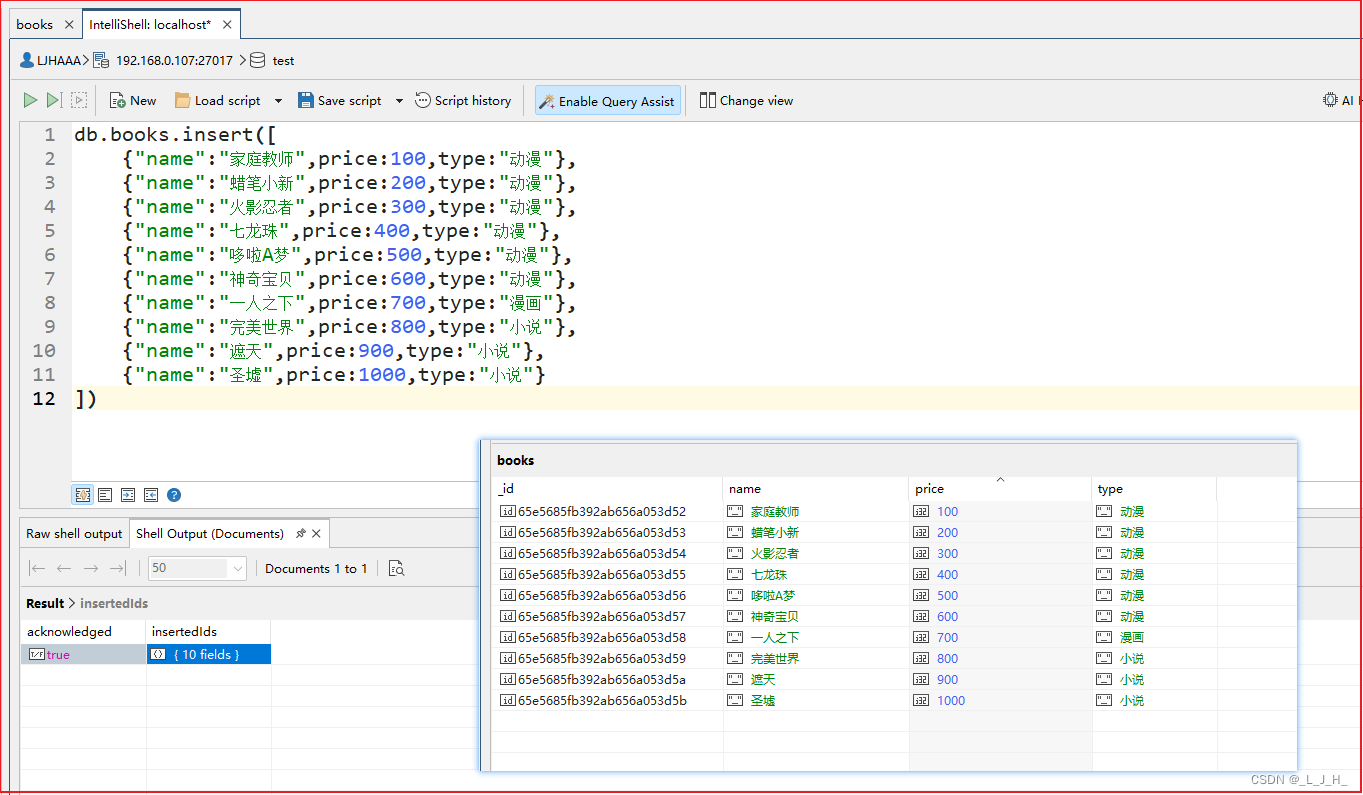Pin the Shell Output (Documents) tab

coord(300,533)
